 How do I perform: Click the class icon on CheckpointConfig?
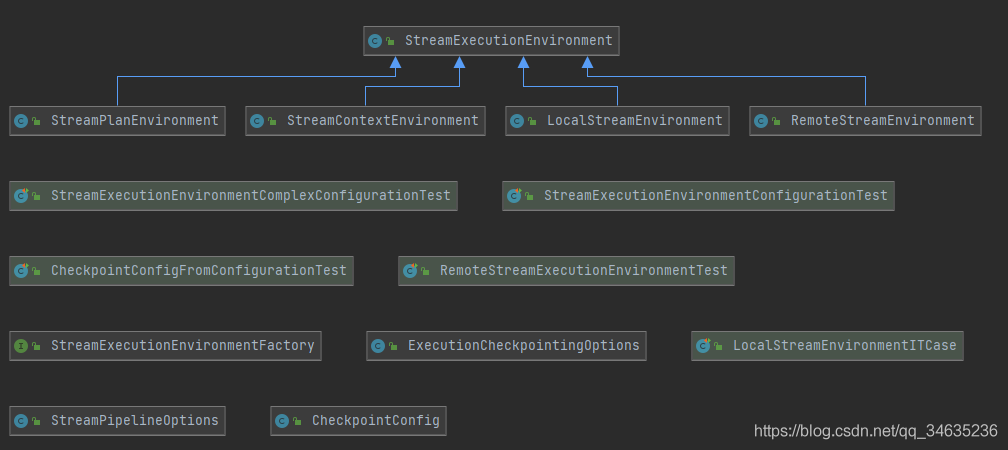coord(282,421)
